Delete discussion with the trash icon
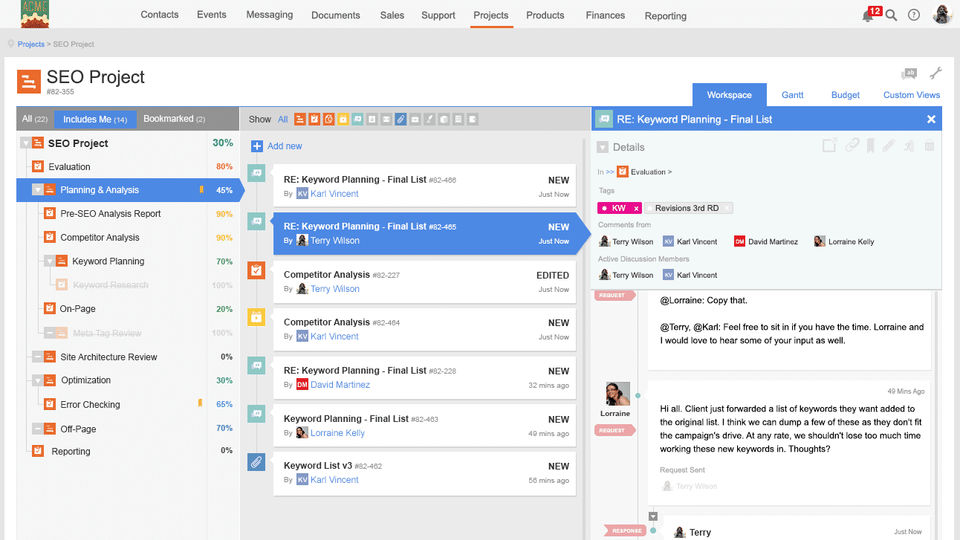This screenshot has height=540, width=960. [x=929, y=146]
